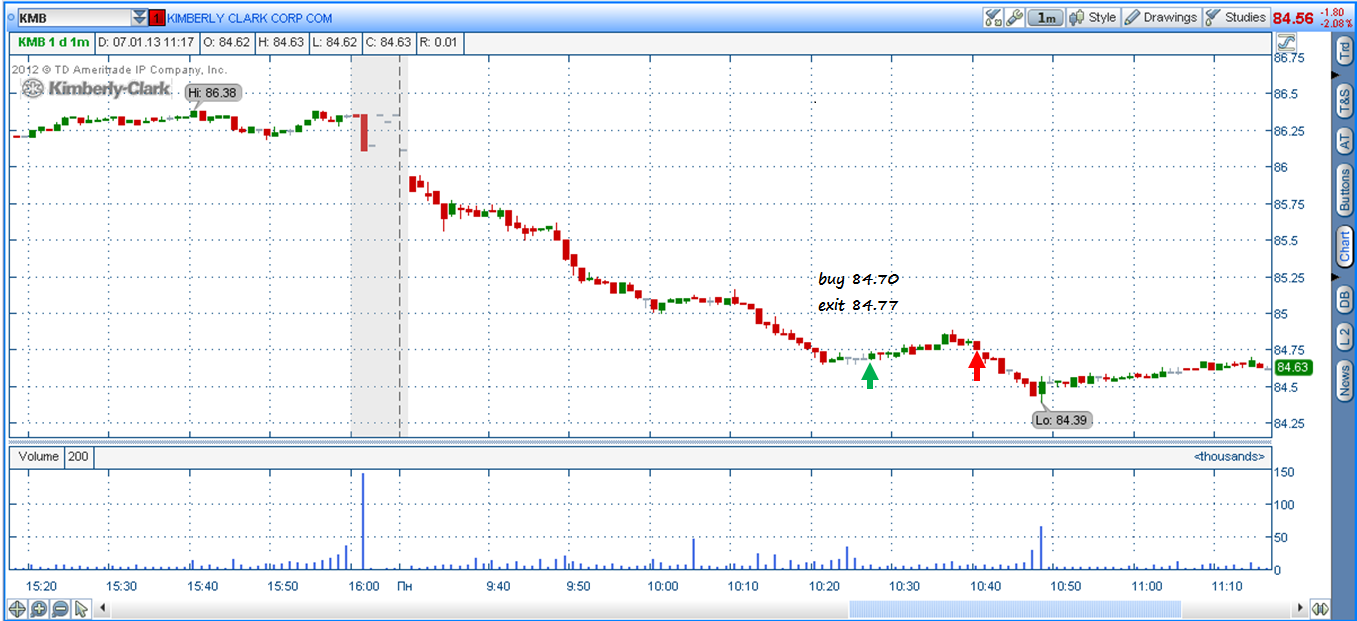
Task: Click the Hi: 86.38 price bubble
Action: click(x=213, y=92)
